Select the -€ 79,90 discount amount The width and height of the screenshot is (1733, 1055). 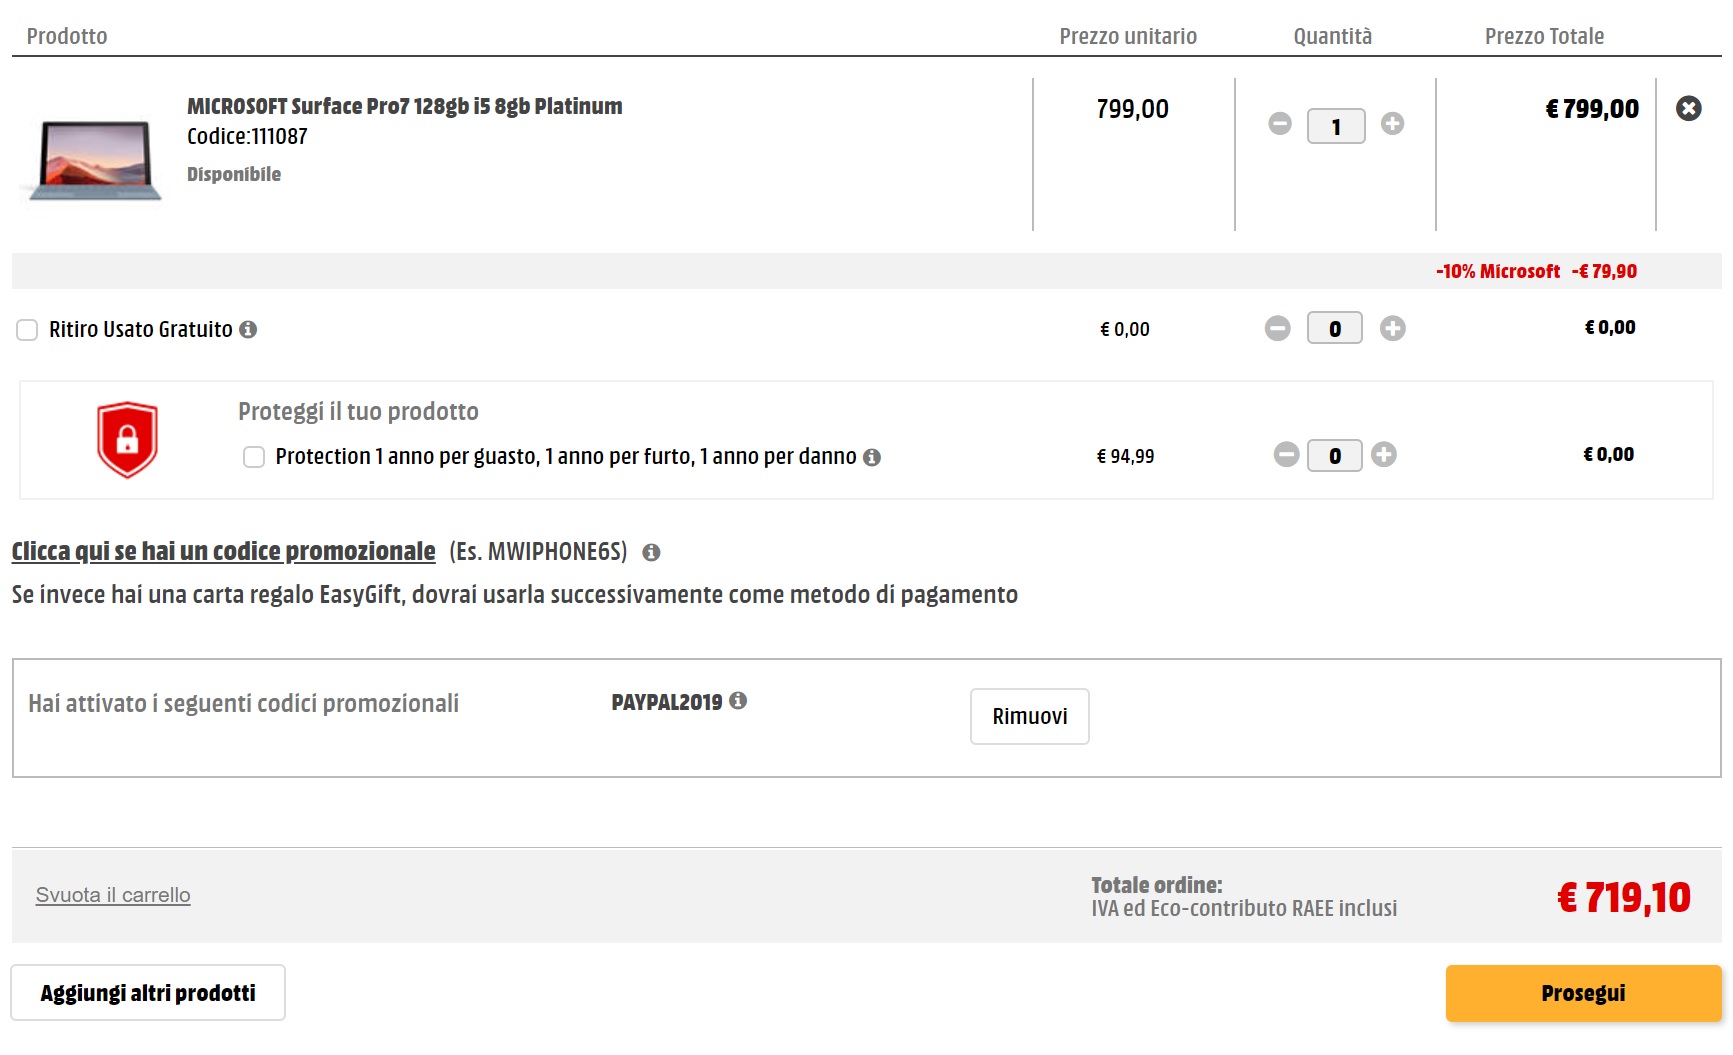pos(1604,271)
